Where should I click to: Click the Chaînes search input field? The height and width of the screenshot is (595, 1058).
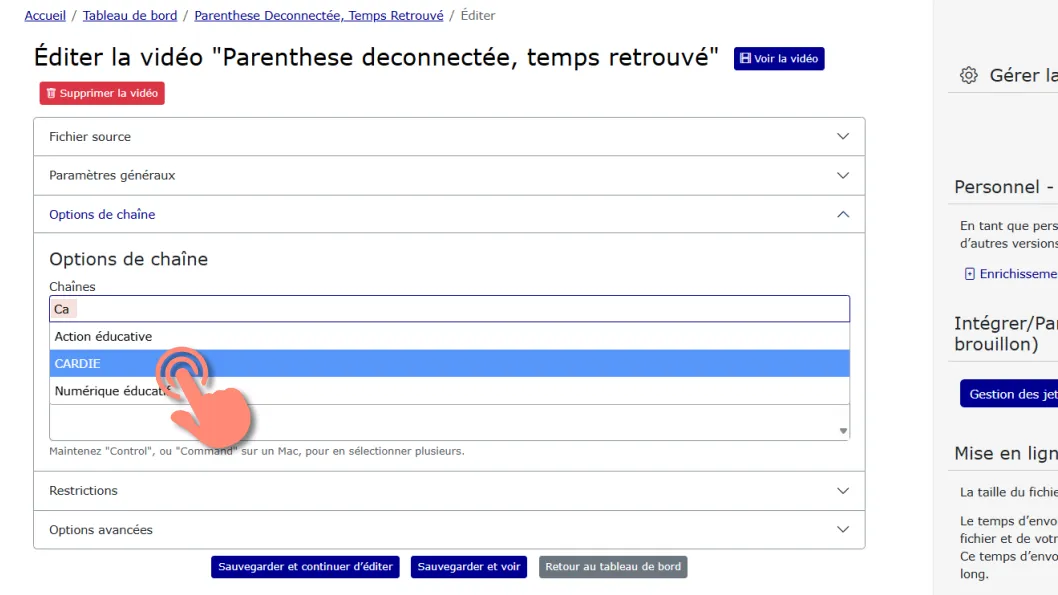coord(449,309)
